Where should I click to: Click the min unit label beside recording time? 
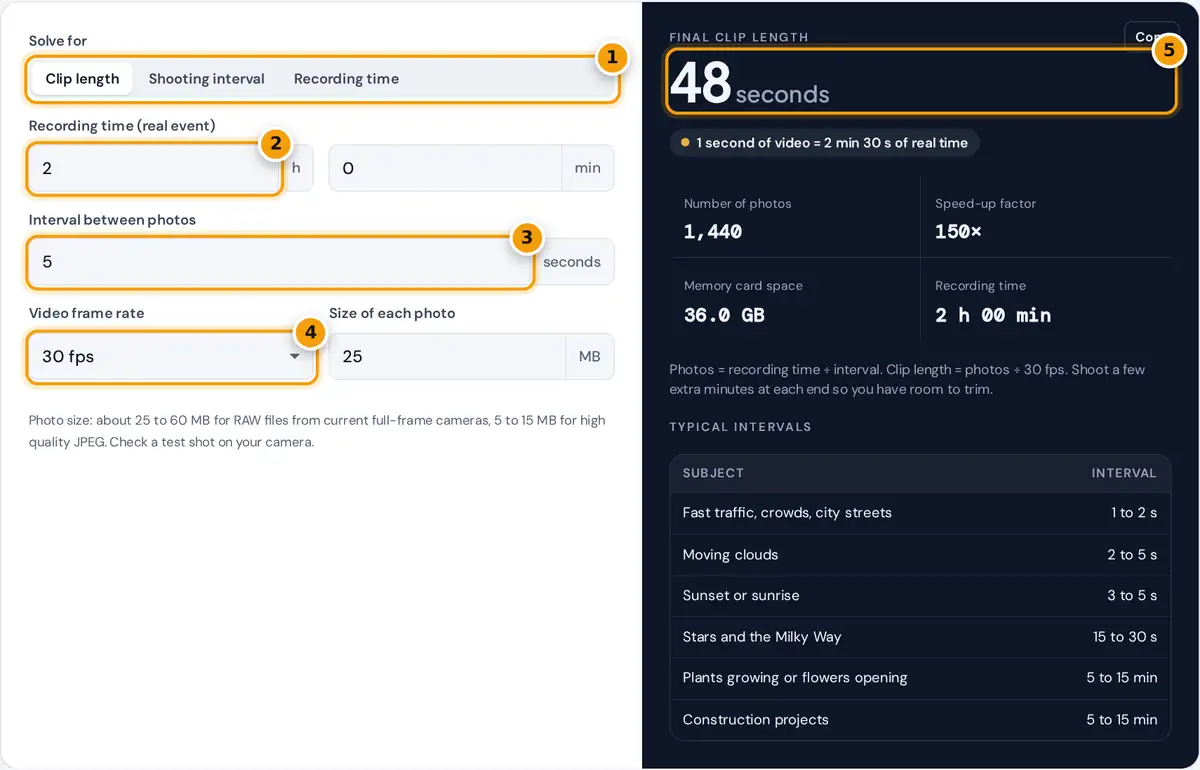pyautogui.click(x=588, y=168)
